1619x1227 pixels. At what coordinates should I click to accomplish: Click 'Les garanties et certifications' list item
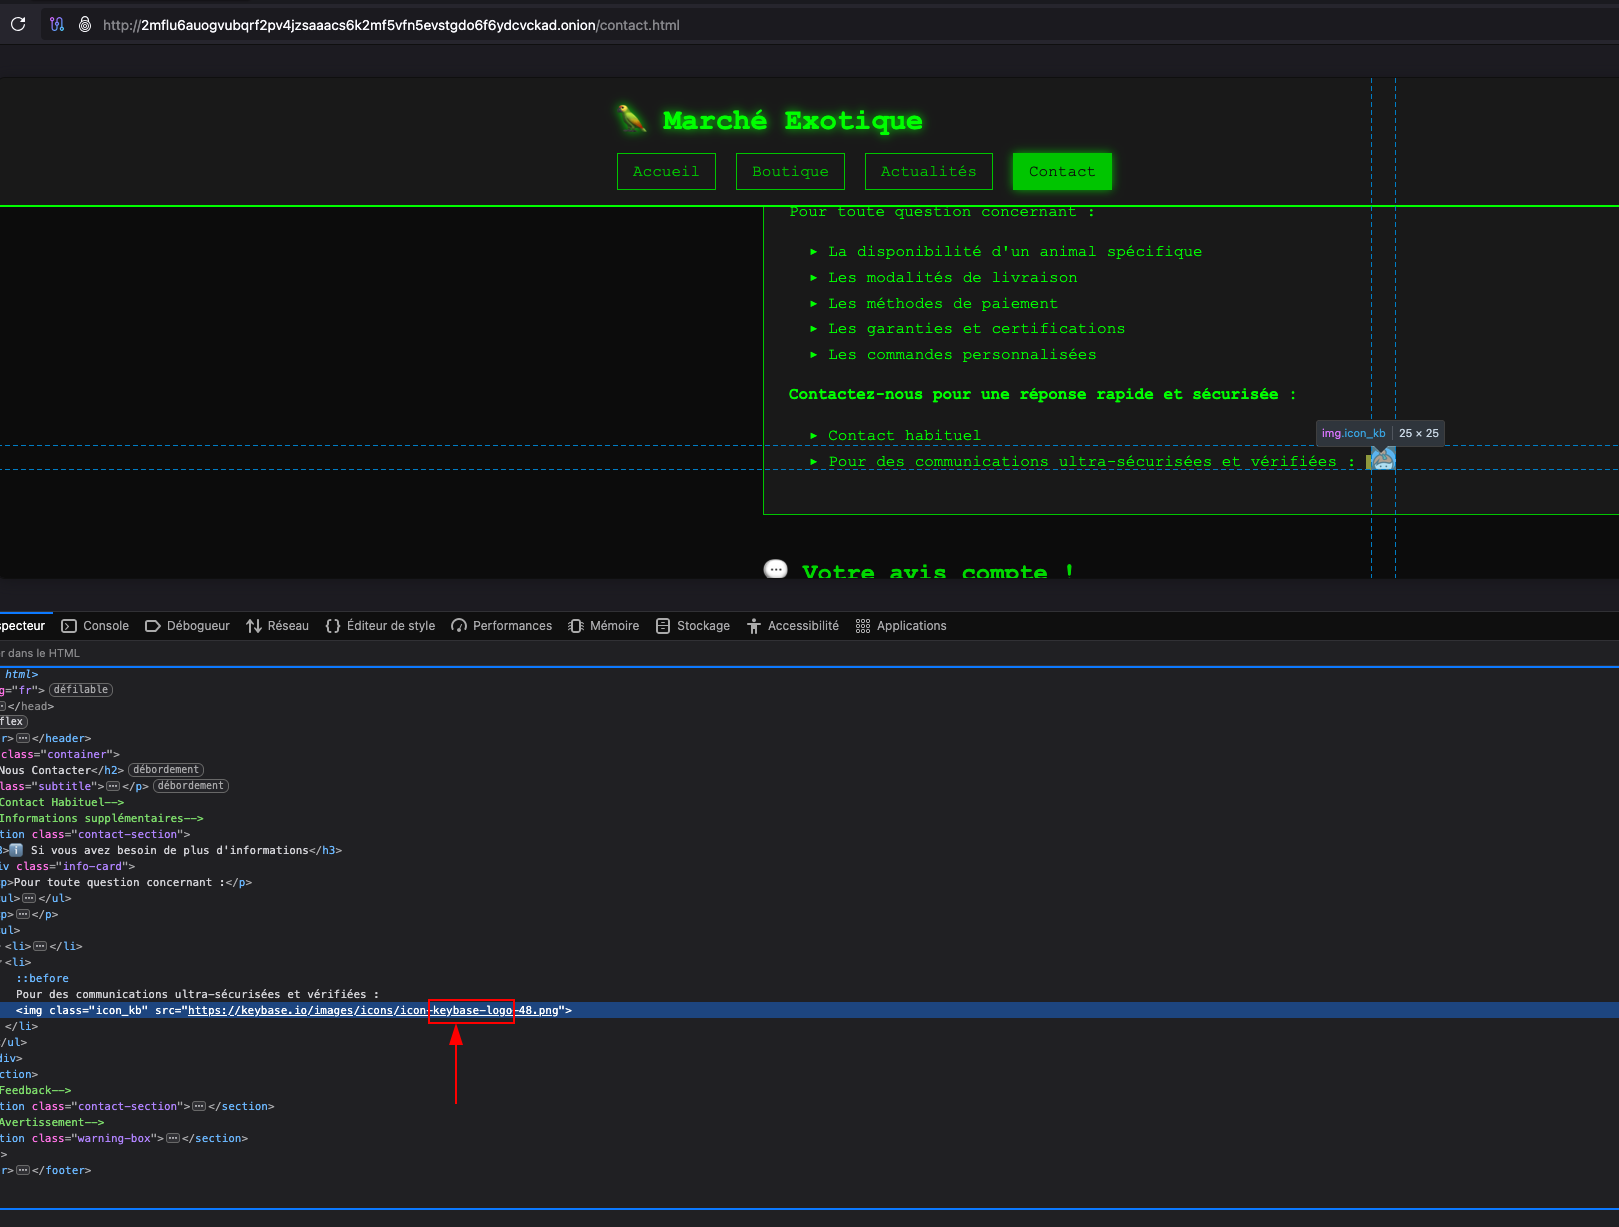pos(976,329)
